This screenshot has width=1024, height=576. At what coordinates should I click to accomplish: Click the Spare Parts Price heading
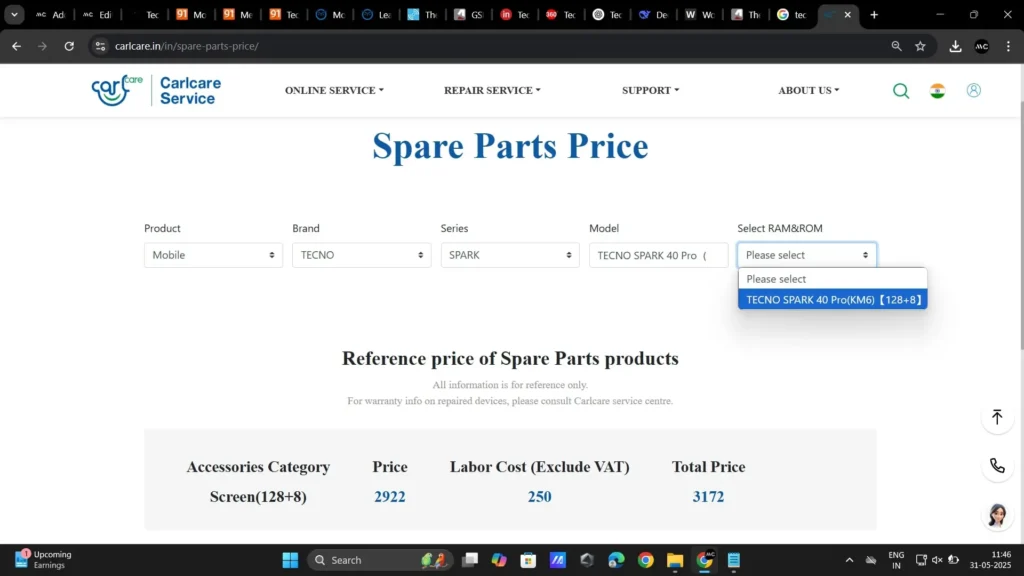tap(510, 146)
